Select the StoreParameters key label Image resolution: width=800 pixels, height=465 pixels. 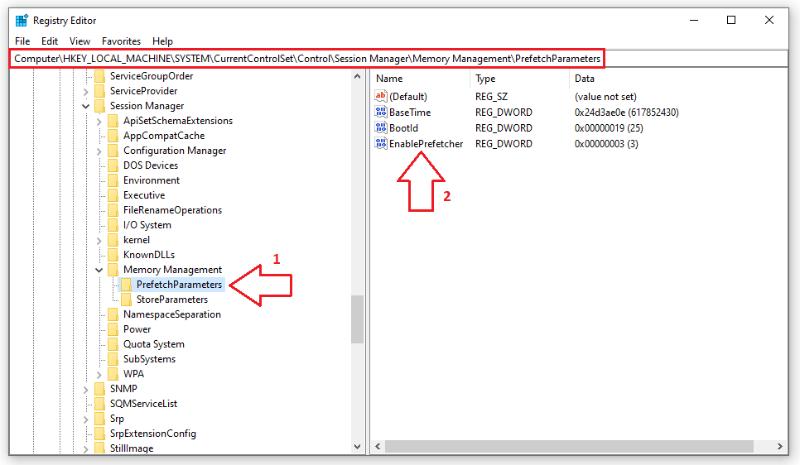[x=172, y=300]
